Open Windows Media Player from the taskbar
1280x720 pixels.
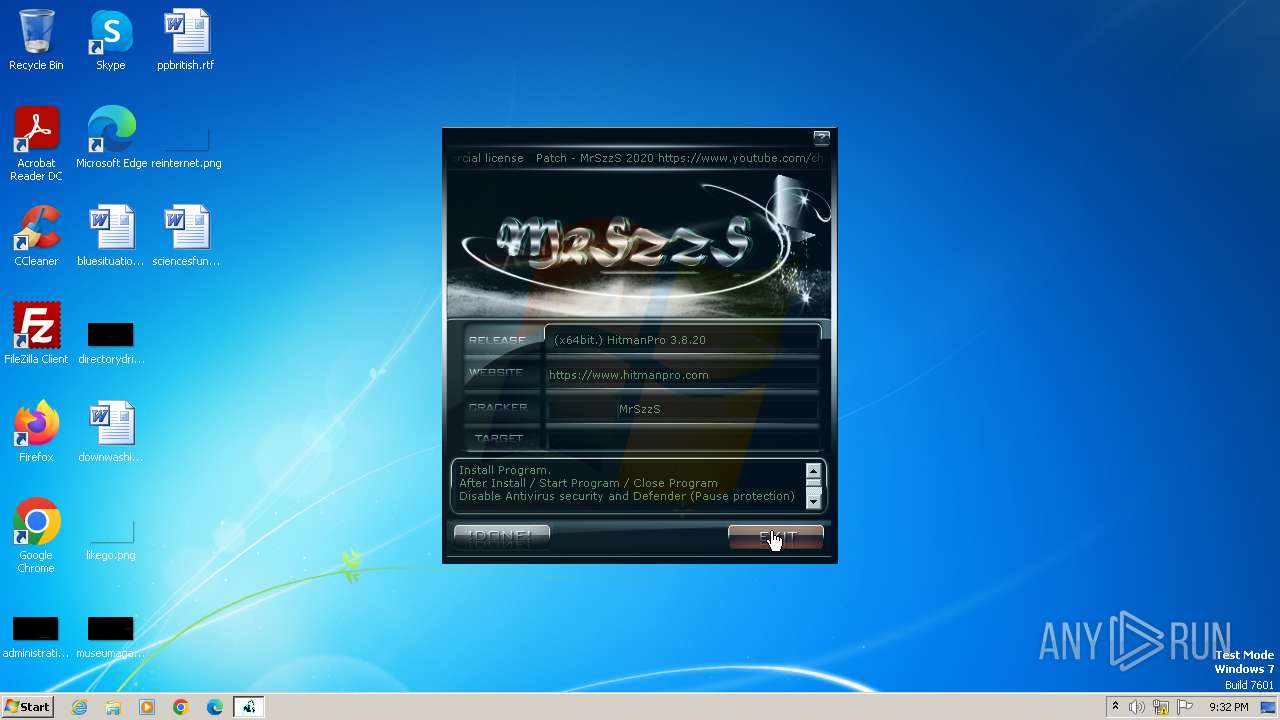coord(147,707)
